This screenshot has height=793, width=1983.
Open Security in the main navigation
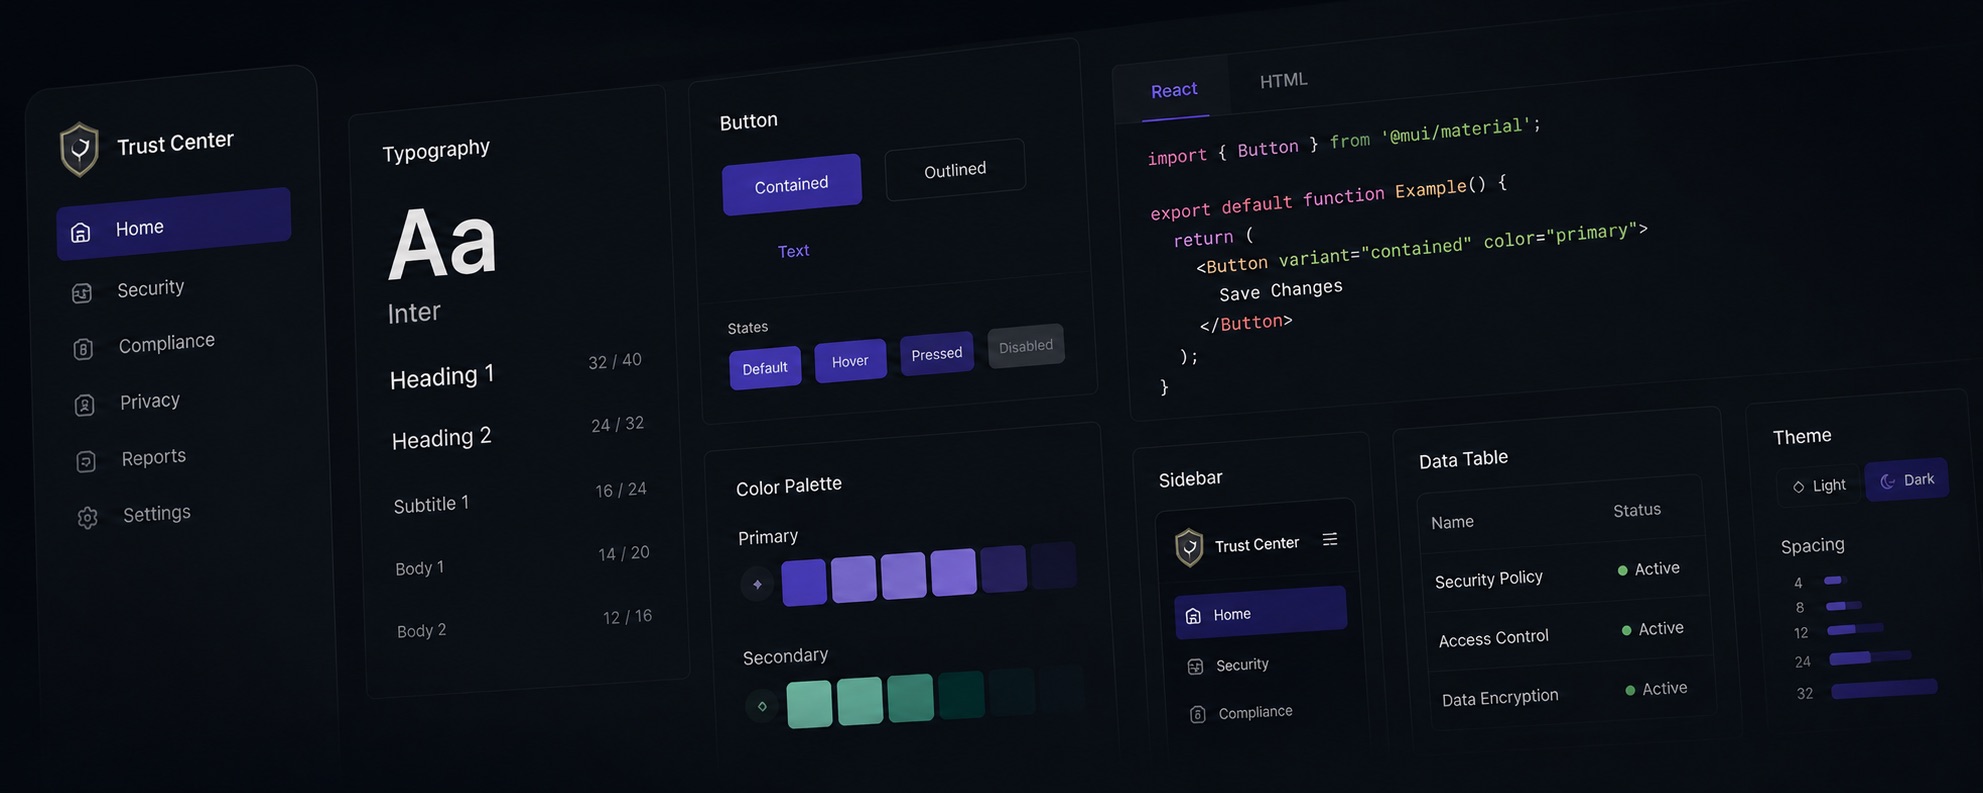150,289
